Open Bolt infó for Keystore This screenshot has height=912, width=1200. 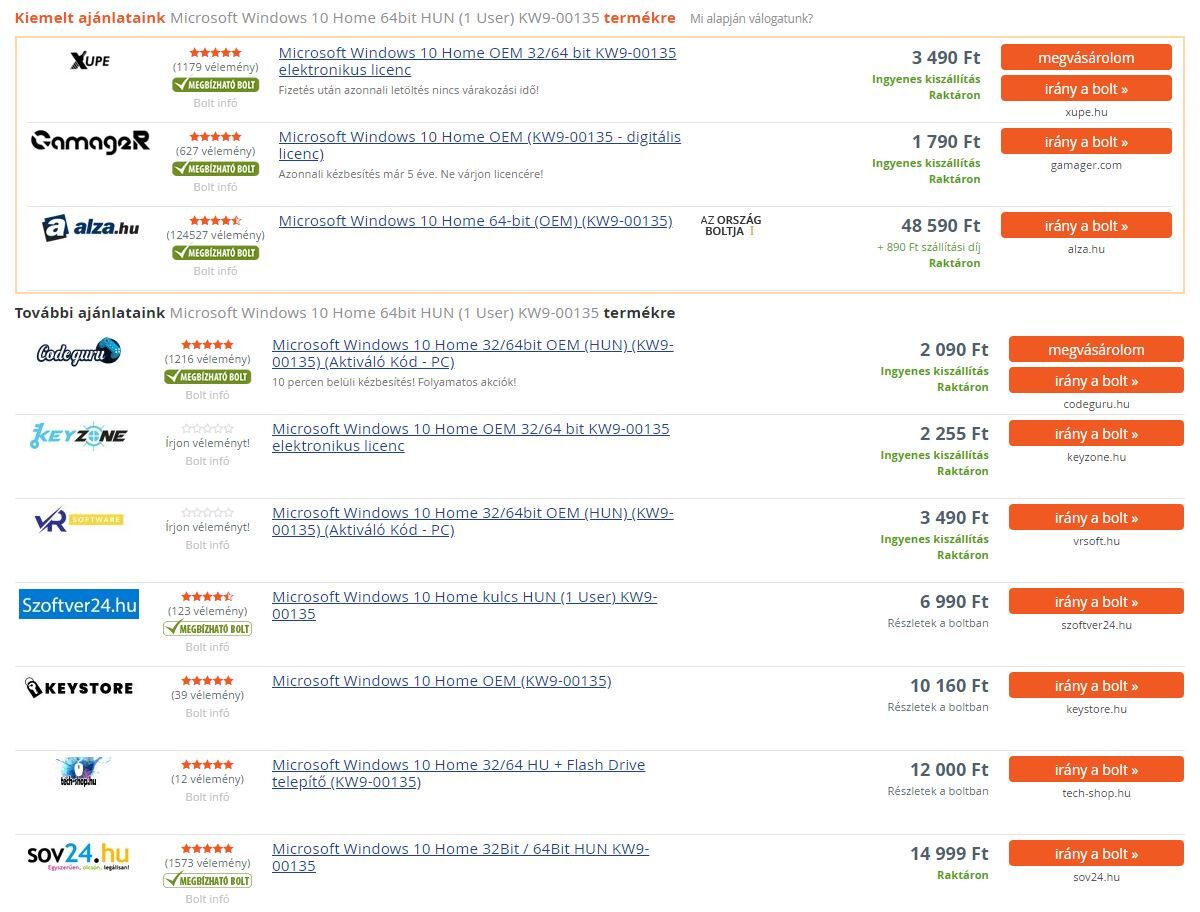click(x=207, y=713)
